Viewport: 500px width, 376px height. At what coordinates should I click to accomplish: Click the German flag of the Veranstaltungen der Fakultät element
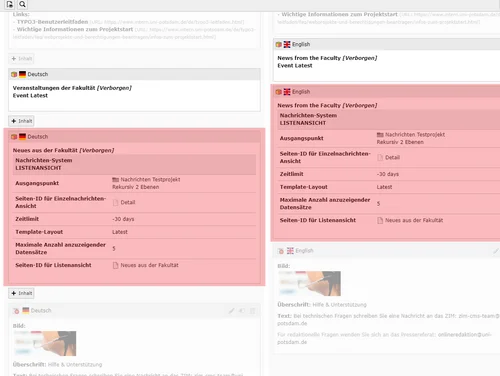click(22, 74)
